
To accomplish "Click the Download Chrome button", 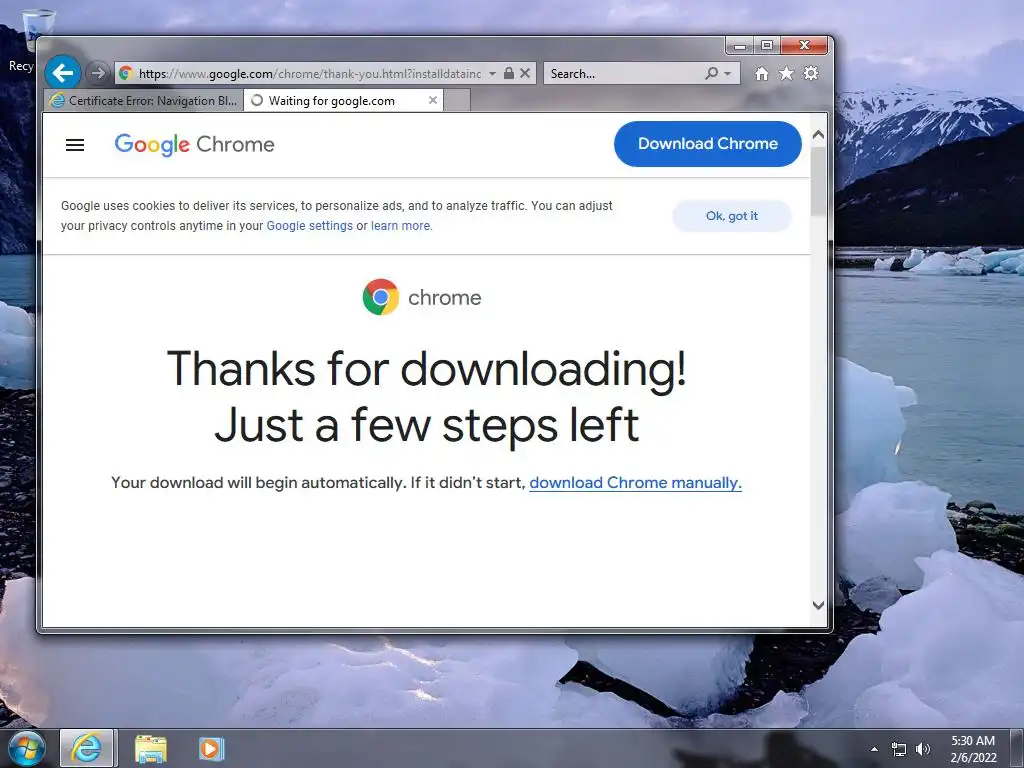I will pyautogui.click(x=708, y=144).
